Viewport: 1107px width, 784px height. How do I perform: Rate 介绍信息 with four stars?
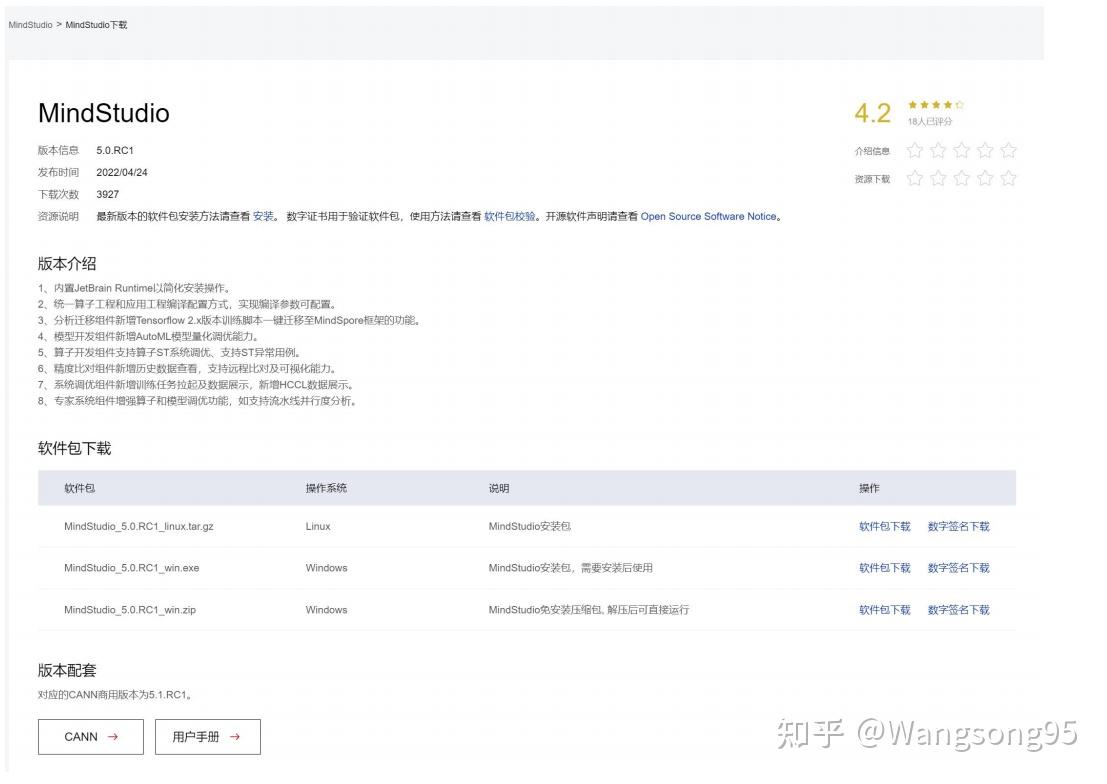[985, 150]
